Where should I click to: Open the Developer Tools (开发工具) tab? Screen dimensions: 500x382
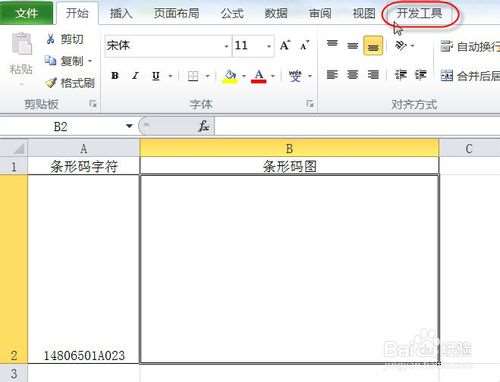coord(419,13)
